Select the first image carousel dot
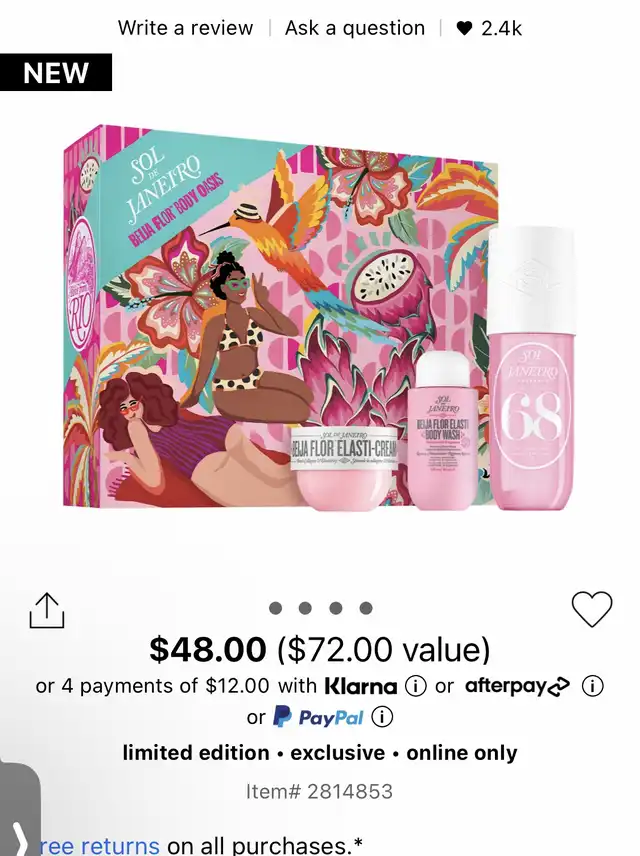Viewport: 640px width, 856px height. [x=276, y=608]
